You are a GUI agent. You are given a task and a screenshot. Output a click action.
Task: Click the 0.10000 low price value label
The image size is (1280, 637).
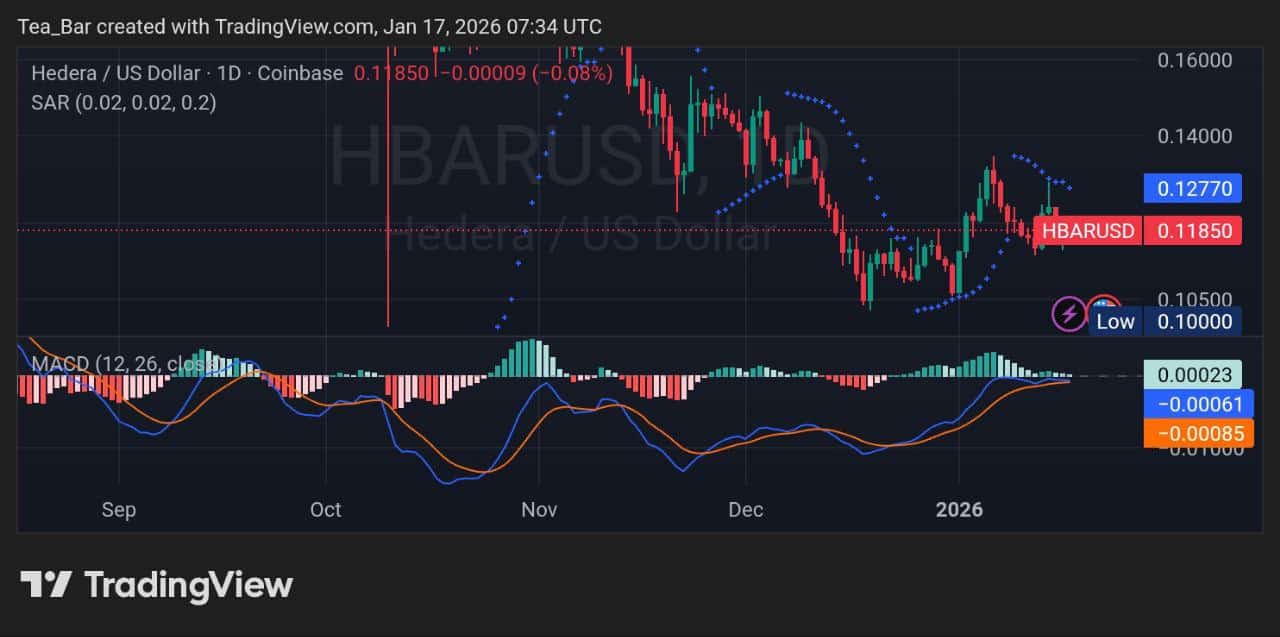1193,321
